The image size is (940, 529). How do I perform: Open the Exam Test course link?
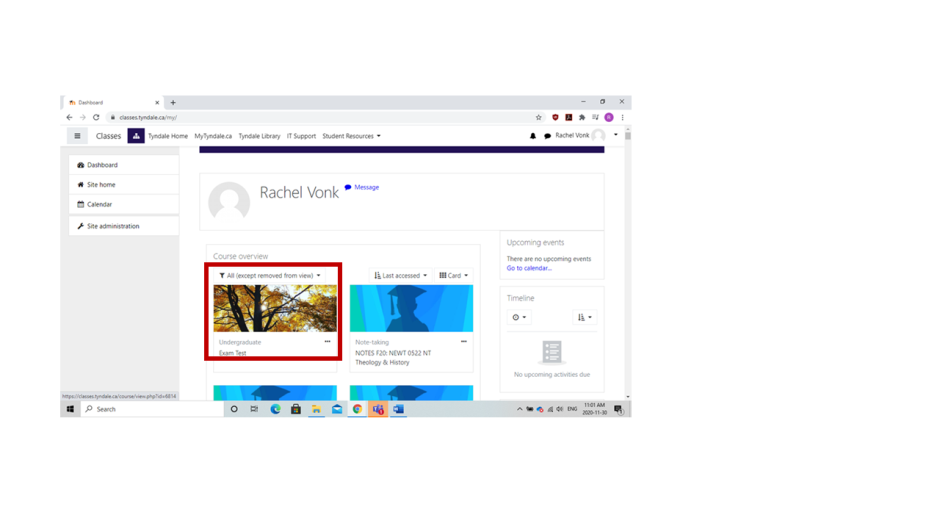[x=233, y=353]
